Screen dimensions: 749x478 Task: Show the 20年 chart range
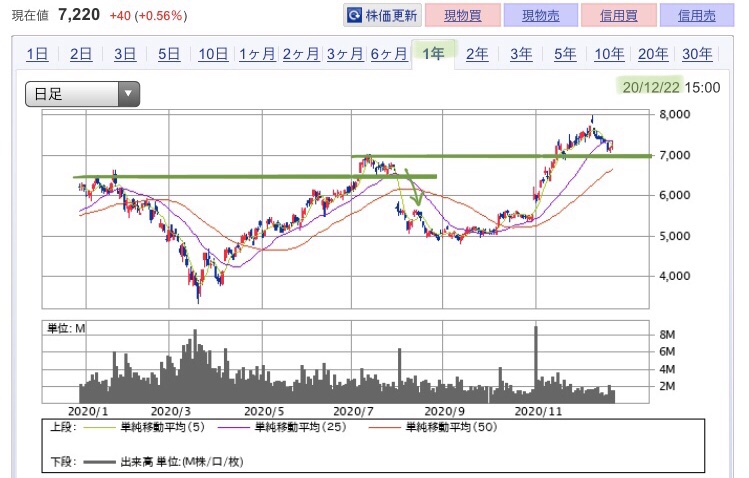[653, 54]
